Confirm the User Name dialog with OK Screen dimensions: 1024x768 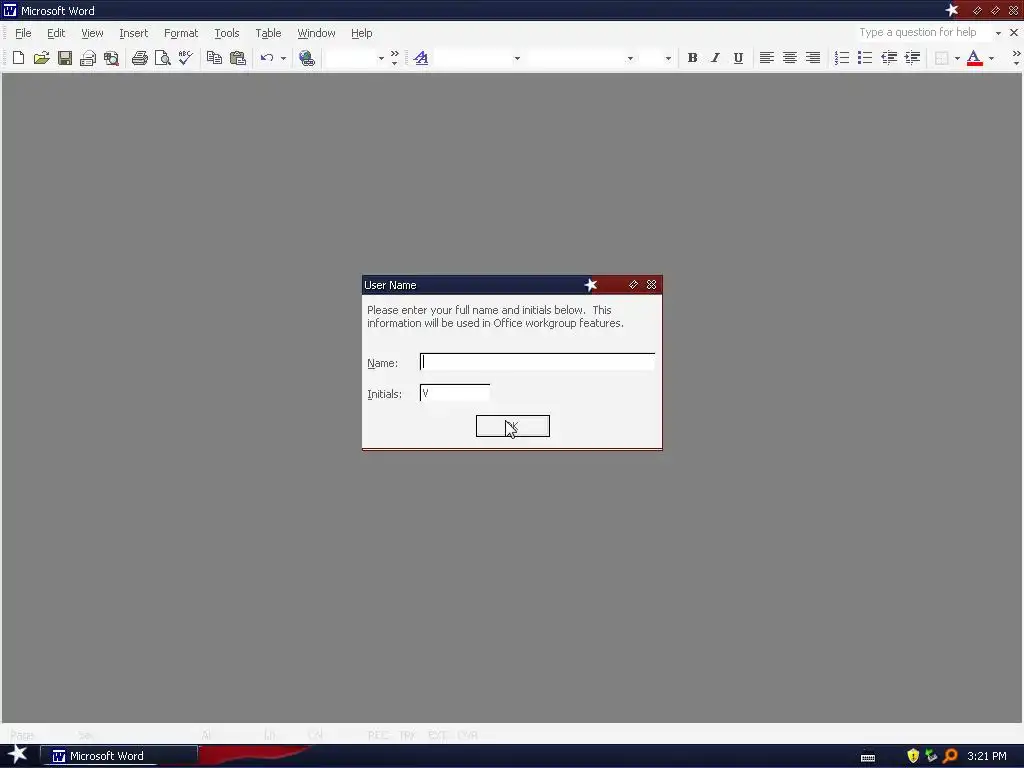pyautogui.click(x=513, y=426)
